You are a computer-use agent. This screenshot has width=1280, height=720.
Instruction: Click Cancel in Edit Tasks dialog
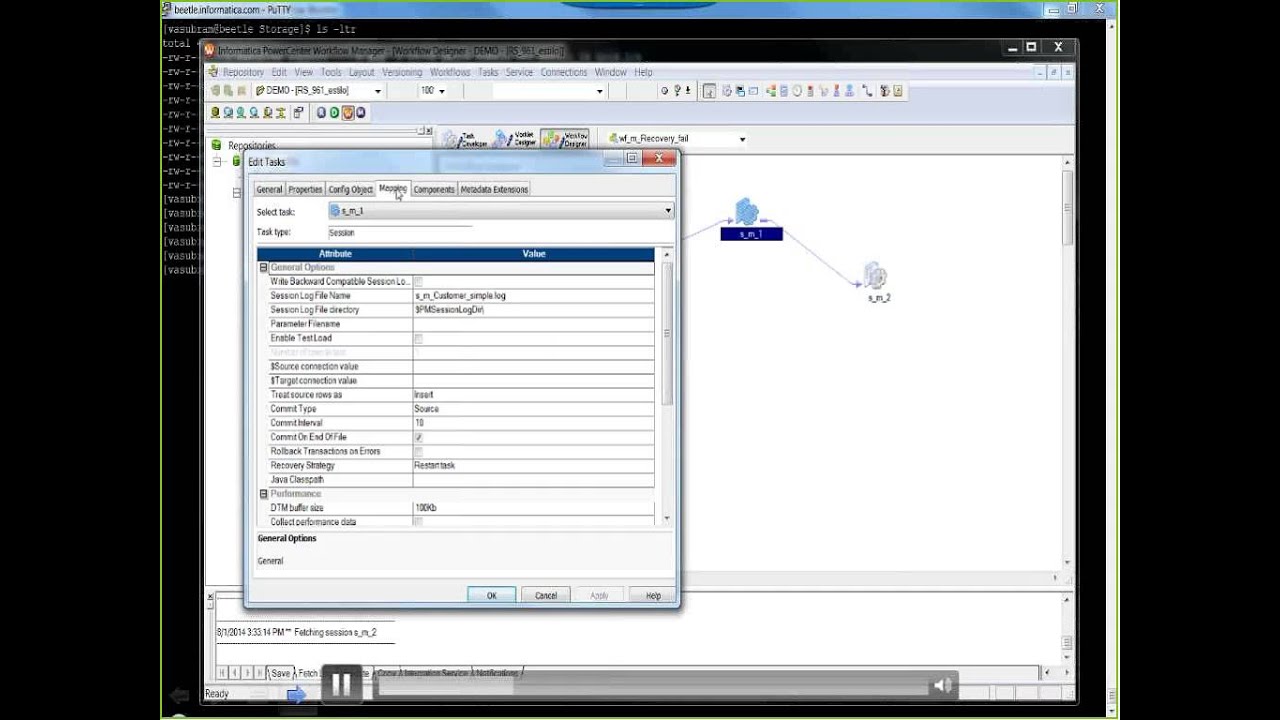[546, 595]
